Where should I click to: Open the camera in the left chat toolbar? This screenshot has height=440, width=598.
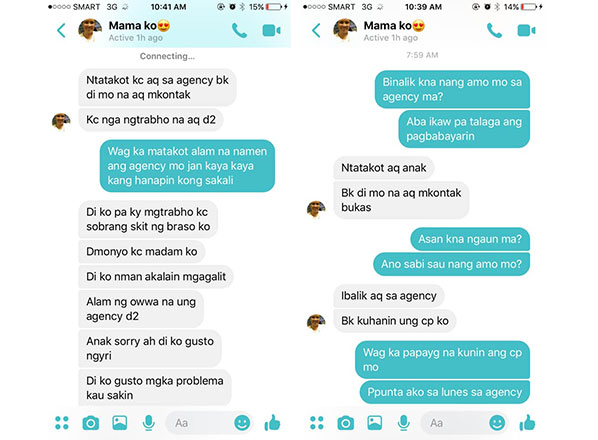click(91, 423)
